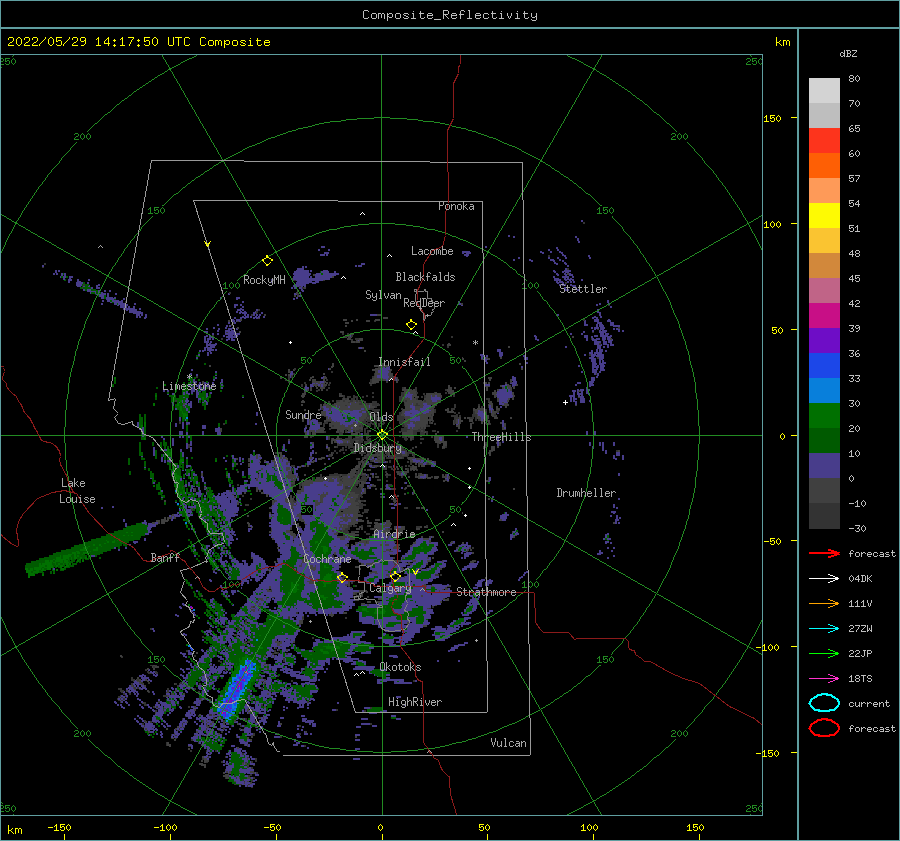Click the Vulcan label
The image size is (900, 841).
509,743
